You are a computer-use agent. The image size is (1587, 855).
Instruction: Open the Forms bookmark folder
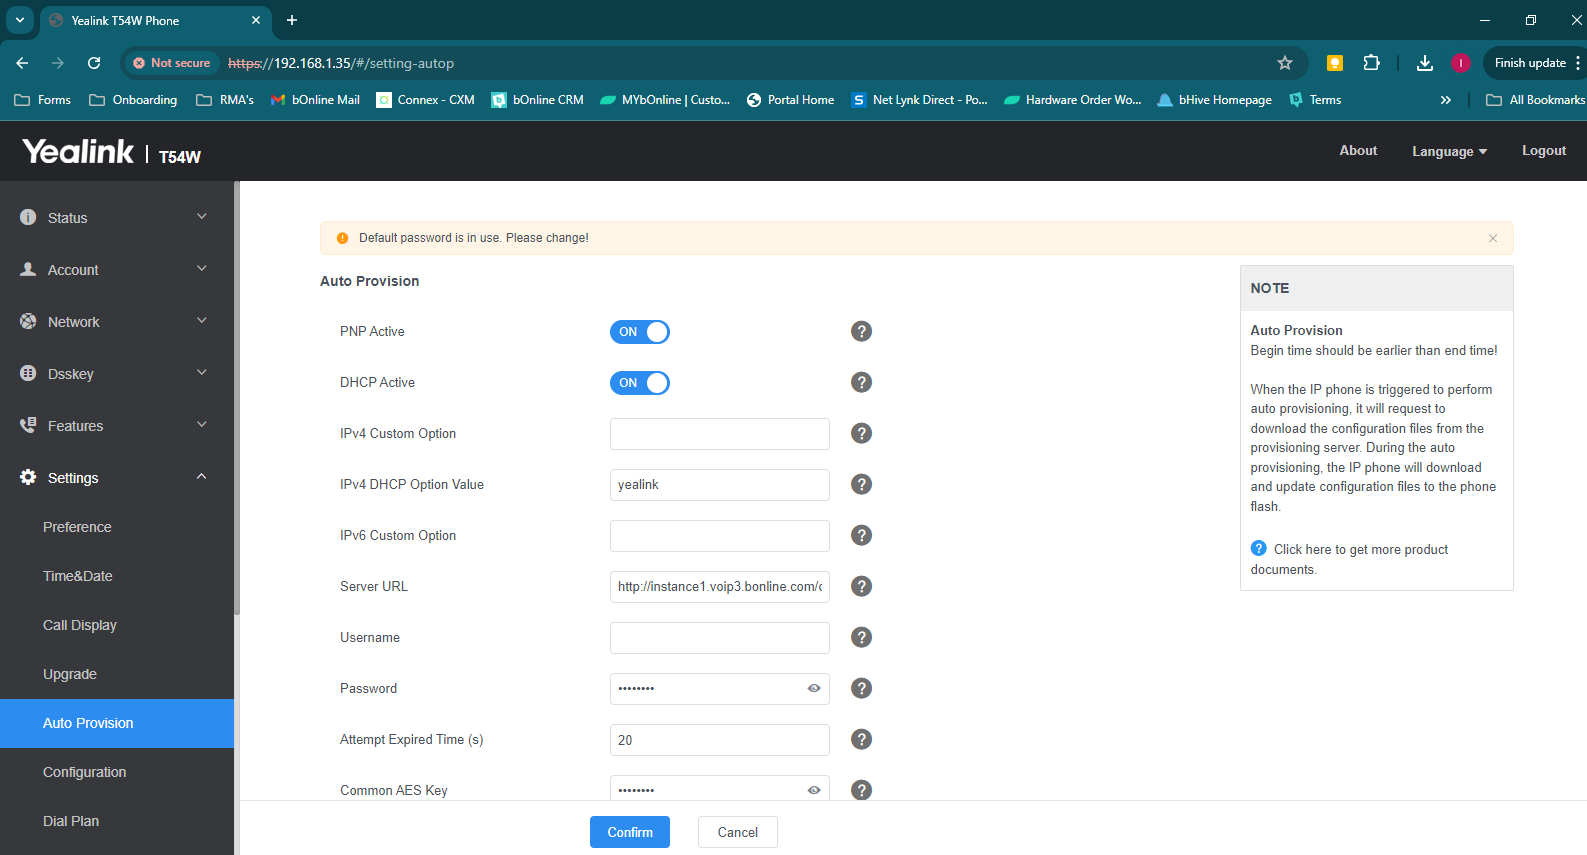(43, 100)
